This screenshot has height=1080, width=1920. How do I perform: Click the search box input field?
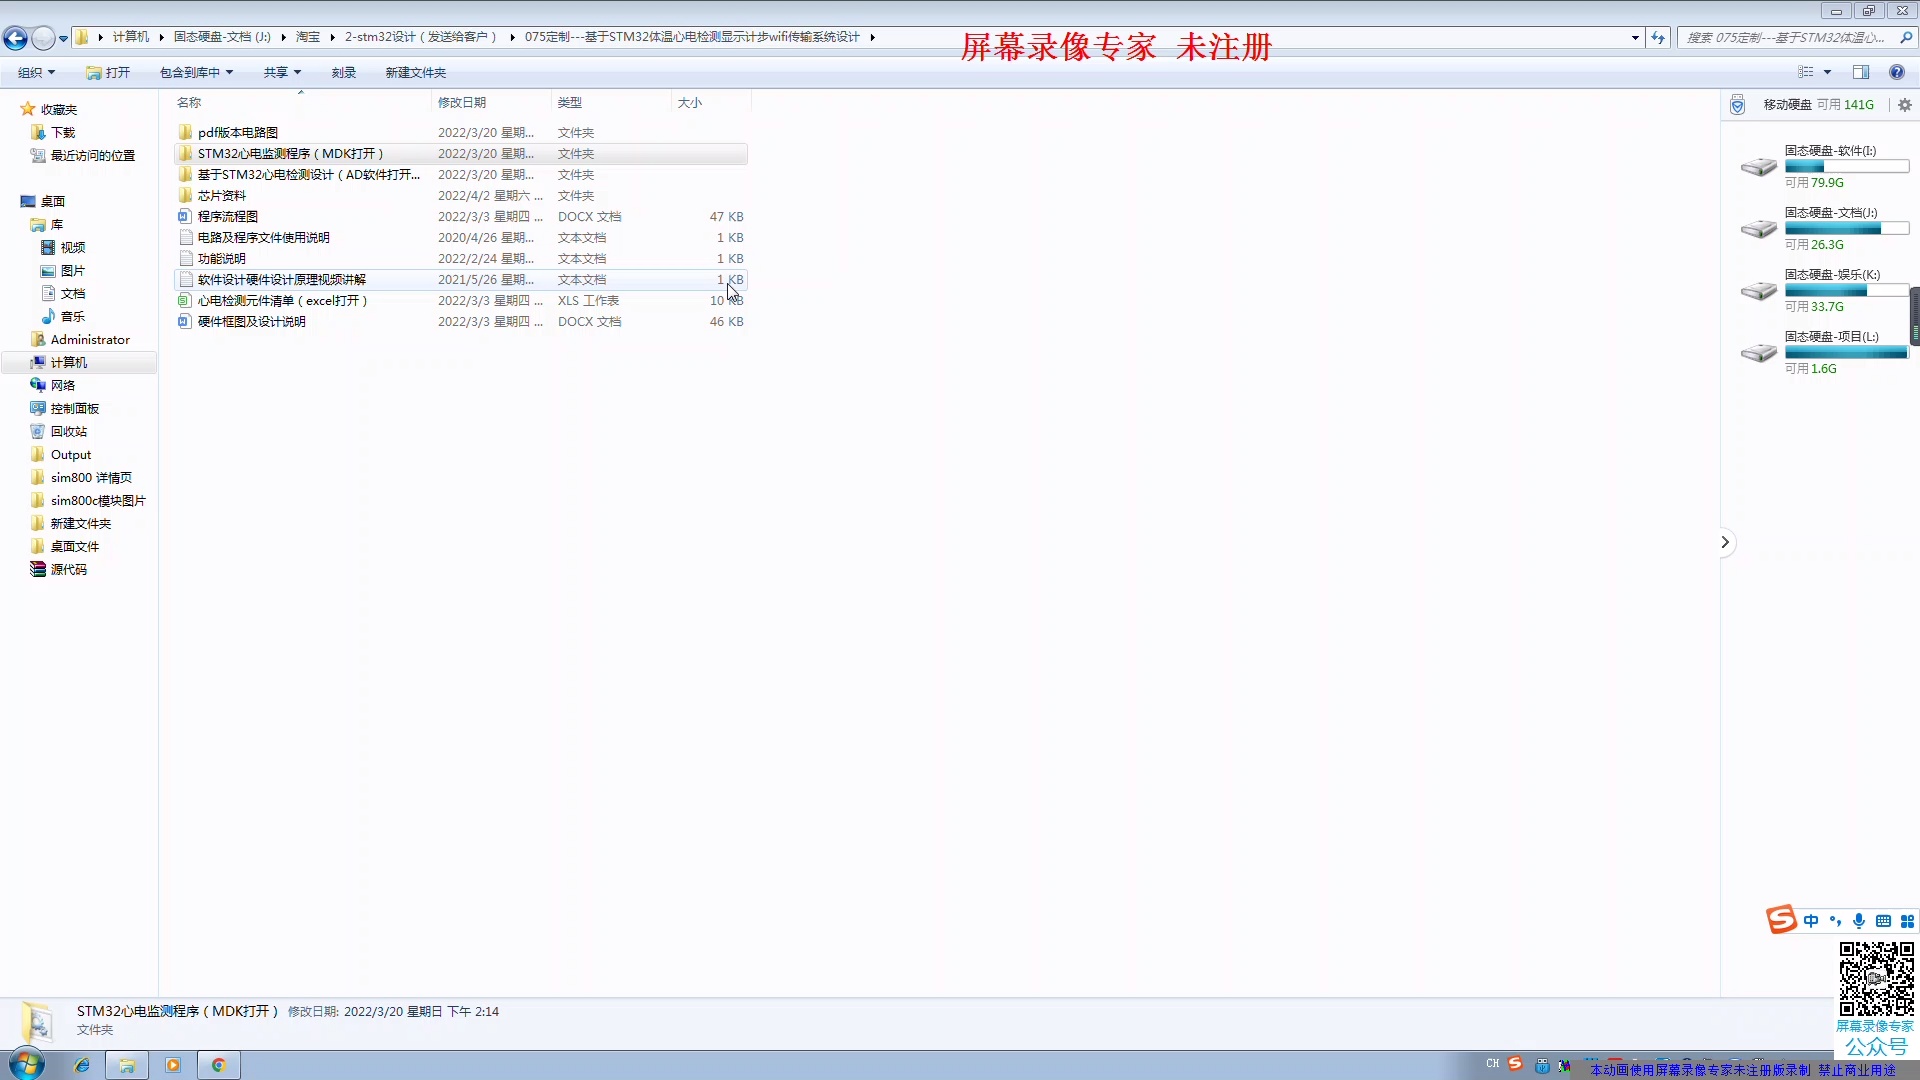tap(1786, 37)
